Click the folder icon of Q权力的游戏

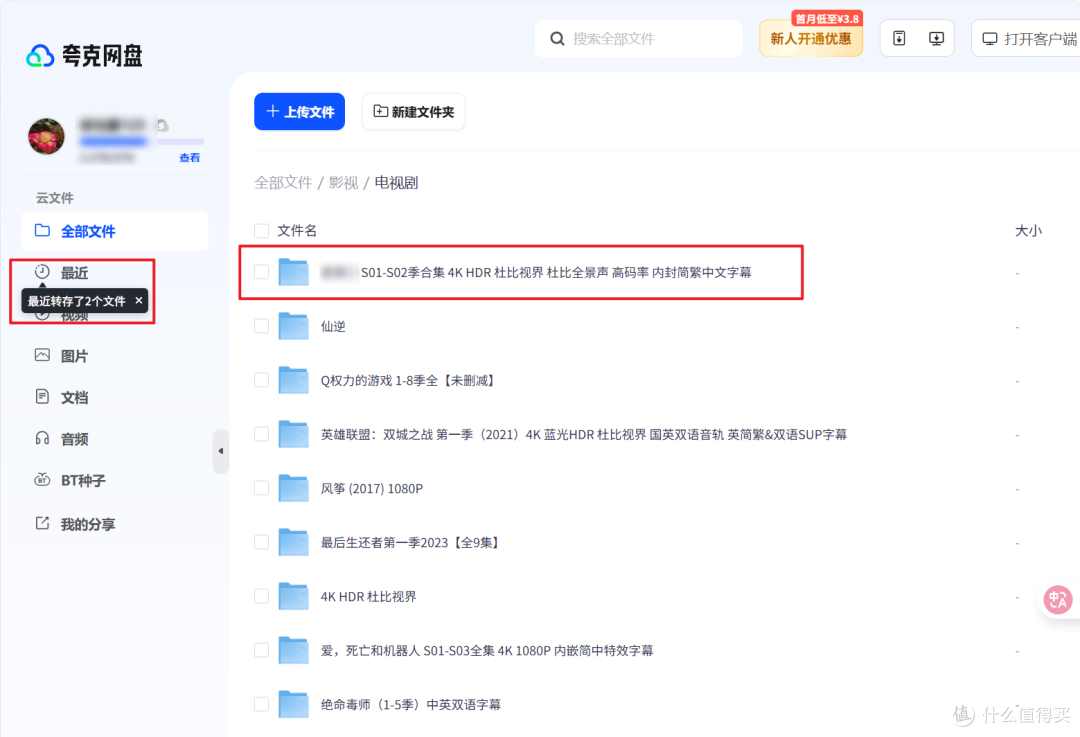pos(293,380)
